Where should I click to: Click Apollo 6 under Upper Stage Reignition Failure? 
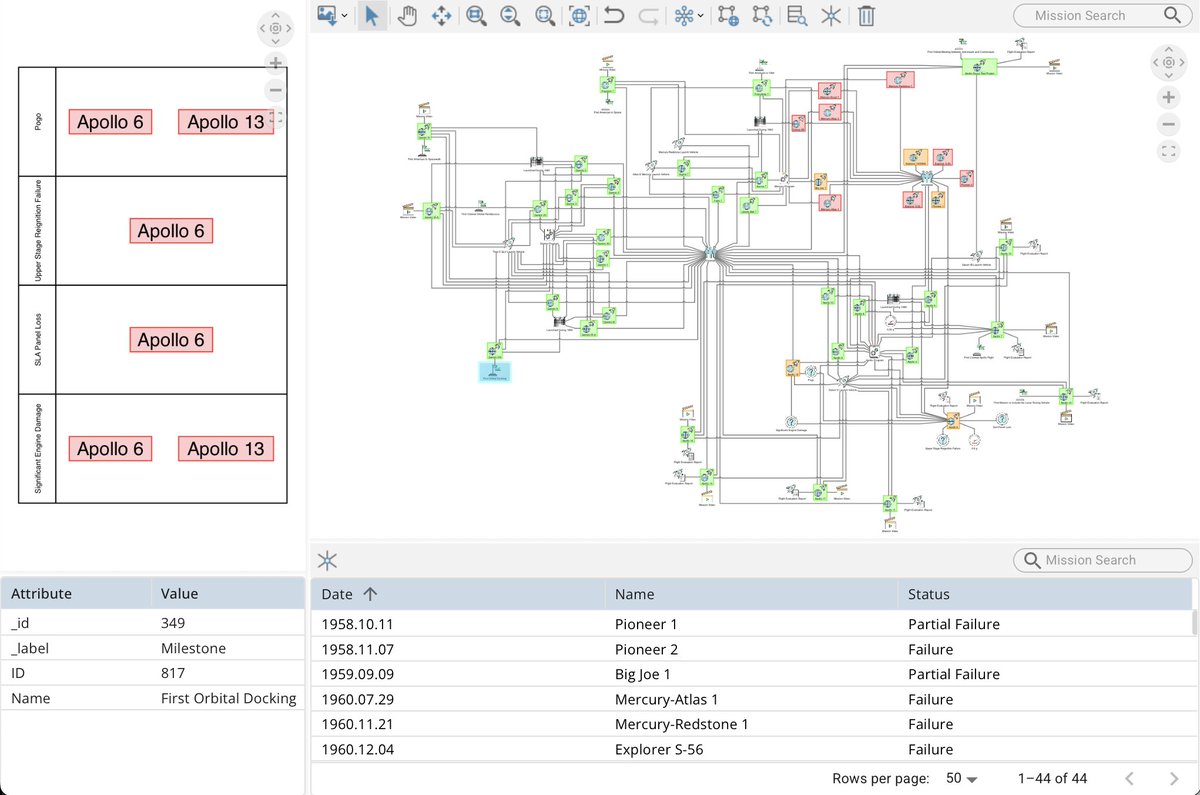tap(171, 231)
